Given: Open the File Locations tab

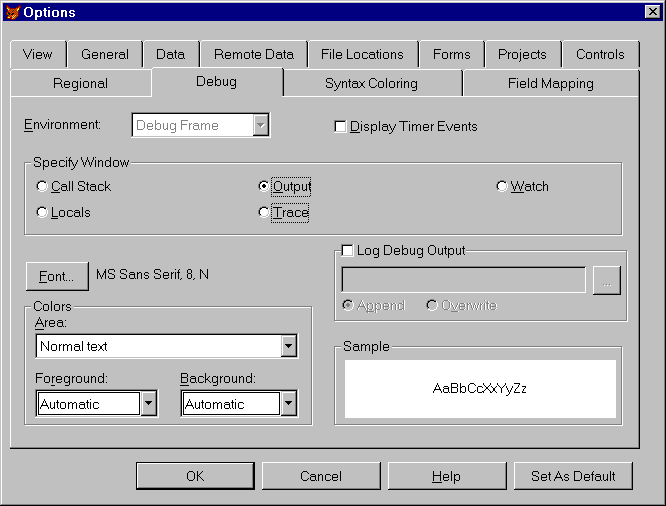Looking at the screenshot, I should pyautogui.click(x=362, y=54).
